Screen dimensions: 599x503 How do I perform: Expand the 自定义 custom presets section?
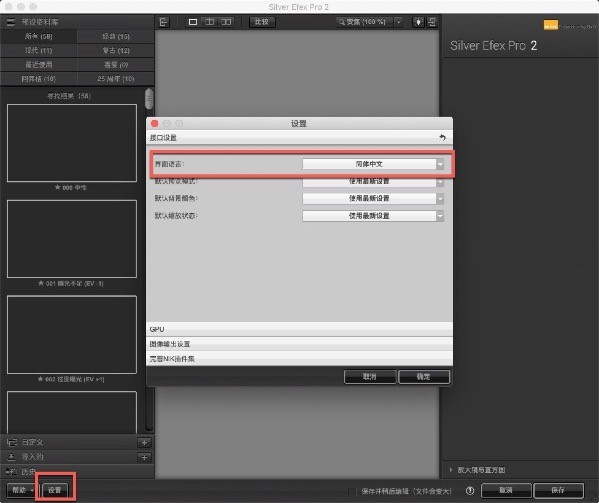click(32, 442)
